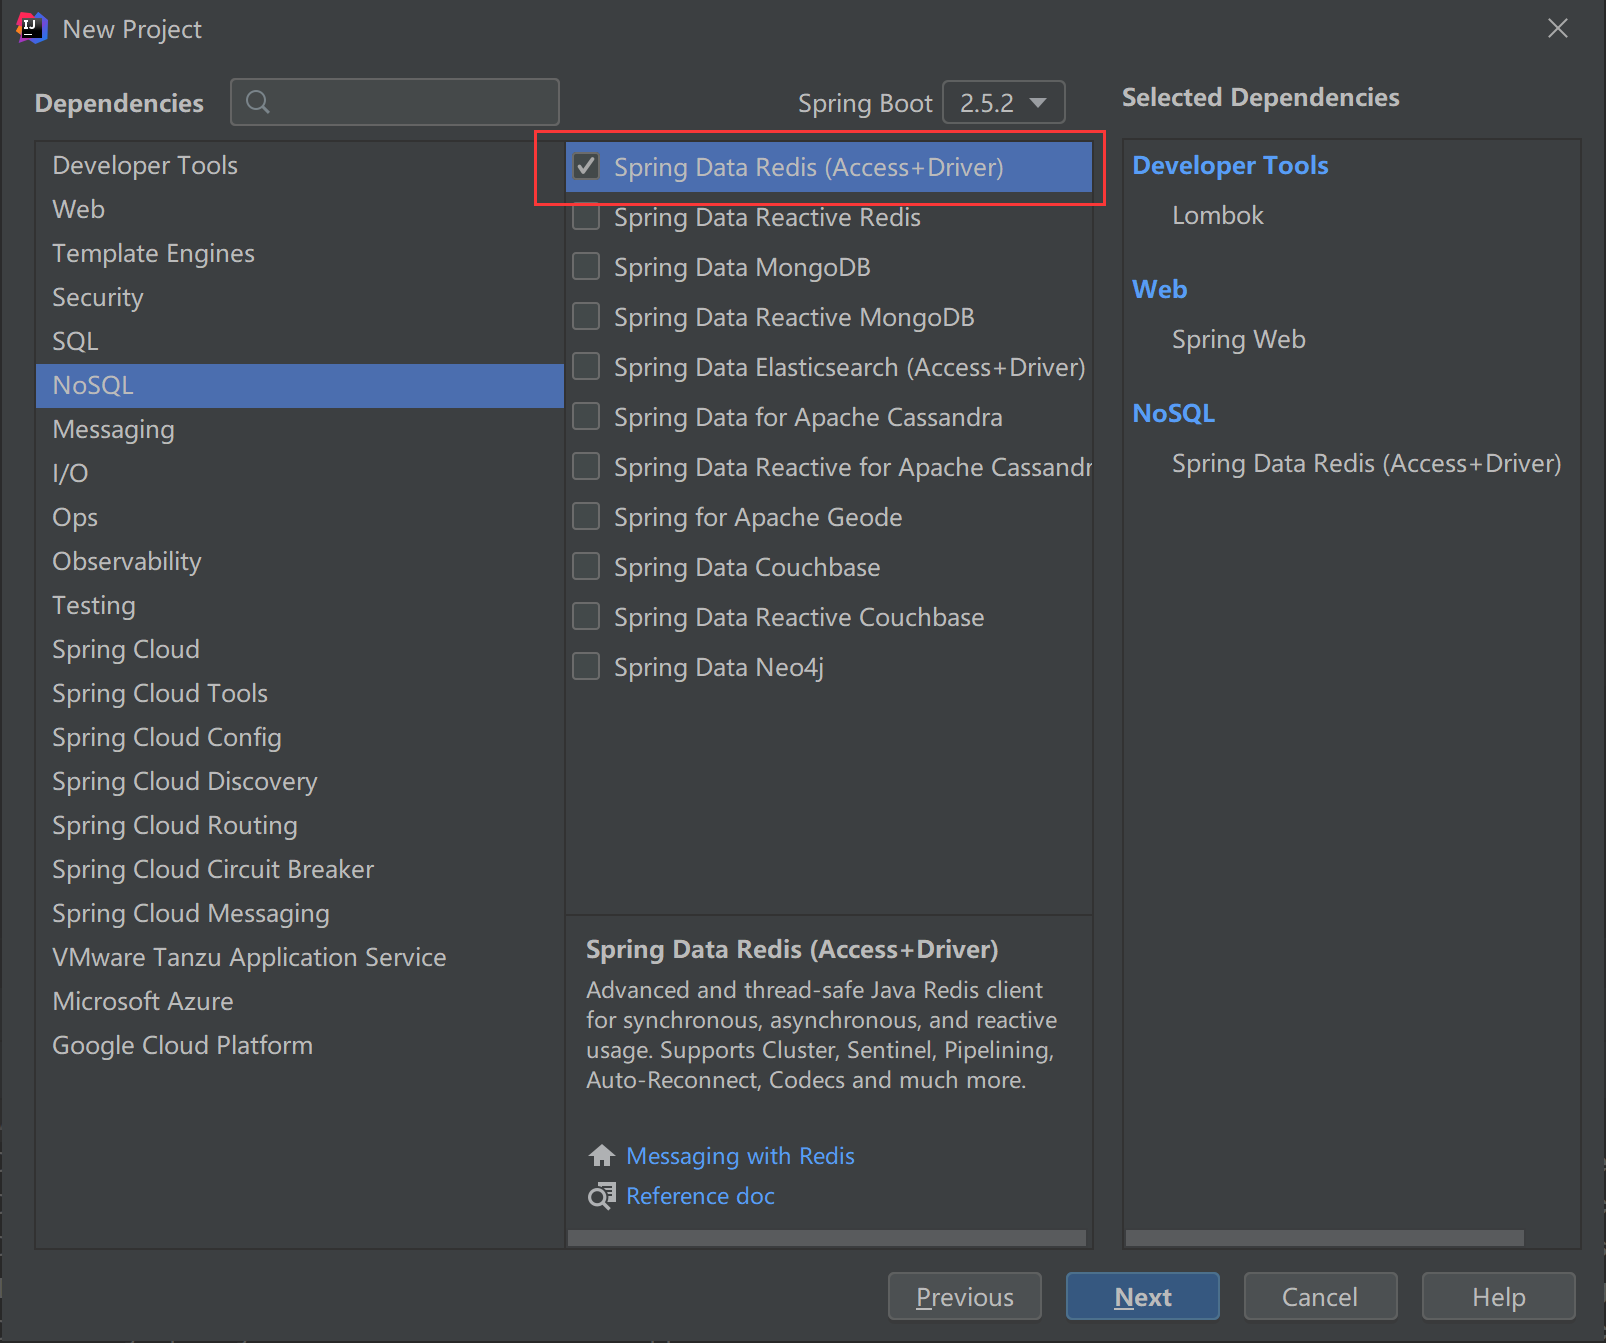Select the I/O category

pyautogui.click(x=300, y=473)
